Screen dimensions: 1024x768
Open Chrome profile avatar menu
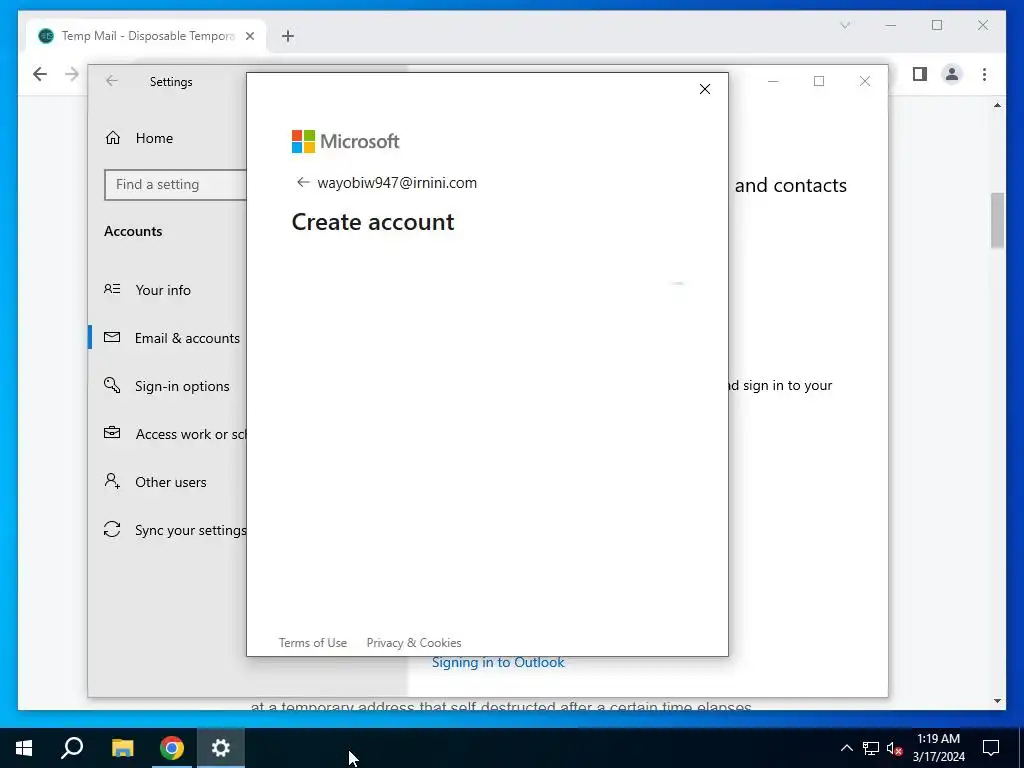pos(952,74)
